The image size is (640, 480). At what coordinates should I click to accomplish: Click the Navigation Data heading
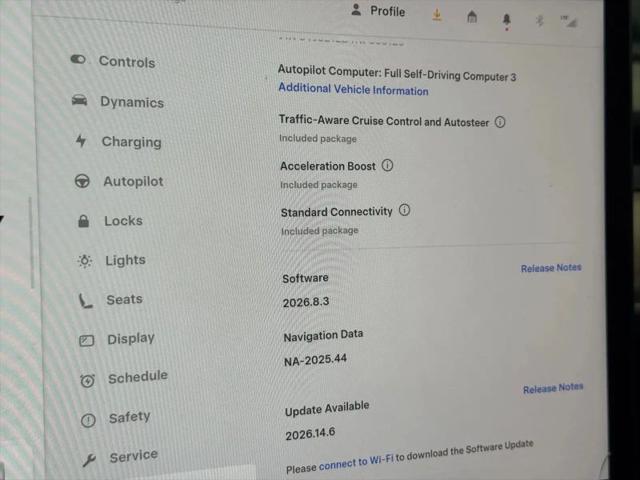(x=323, y=336)
